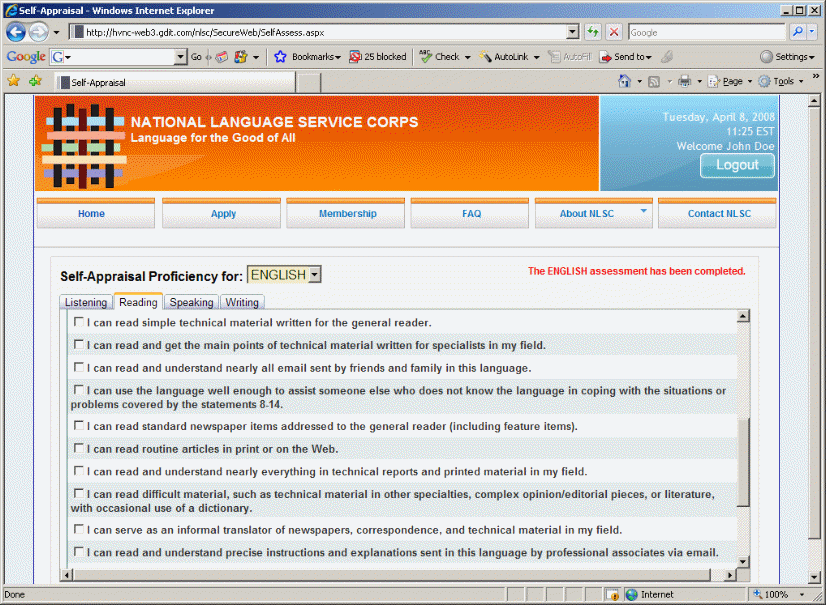Click statements list scroll-right arrow
Viewport: 826px width, 605px height.
(730, 574)
